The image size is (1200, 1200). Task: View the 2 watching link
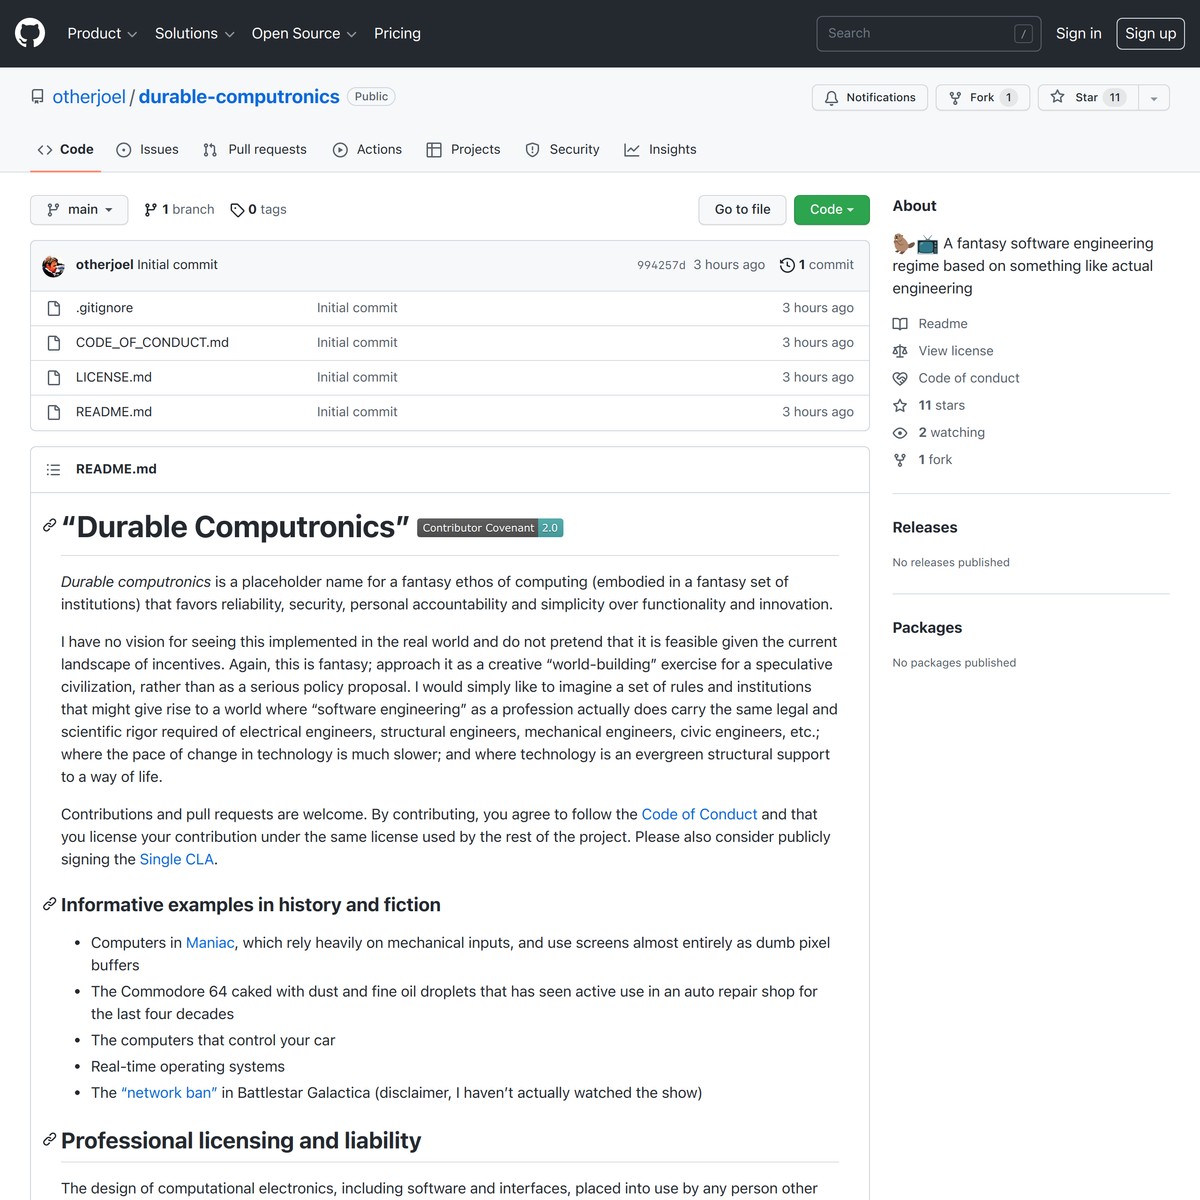[940, 432]
